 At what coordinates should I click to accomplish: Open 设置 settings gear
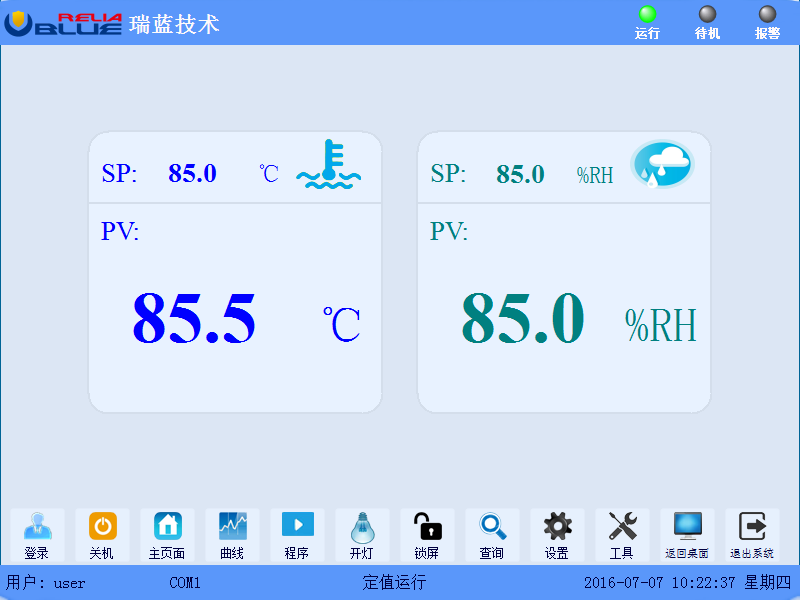[557, 535]
